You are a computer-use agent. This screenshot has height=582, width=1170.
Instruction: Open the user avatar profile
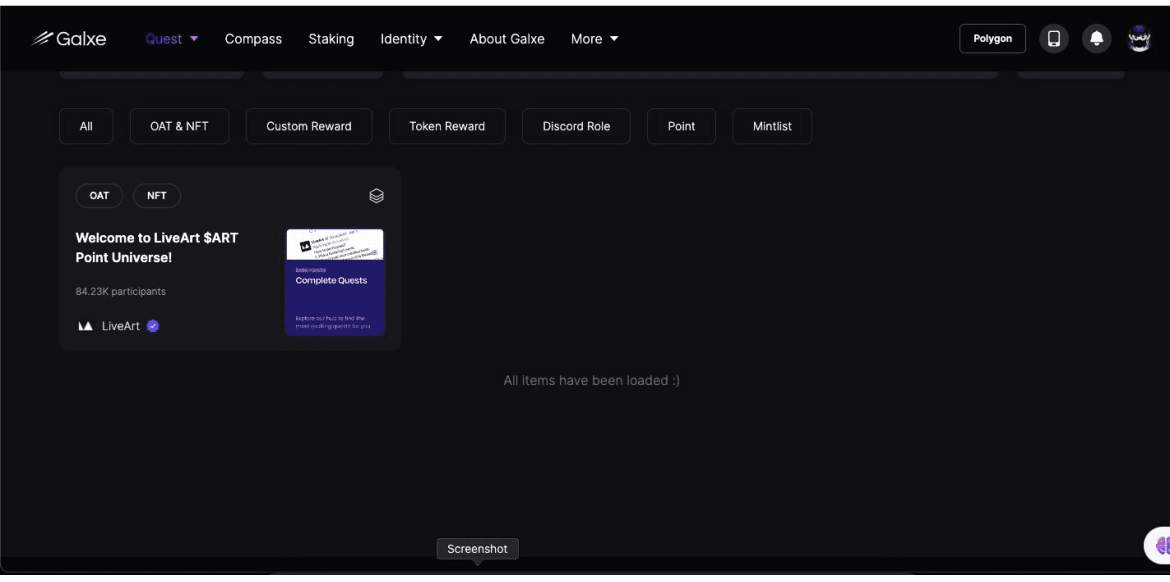[1139, 39]
